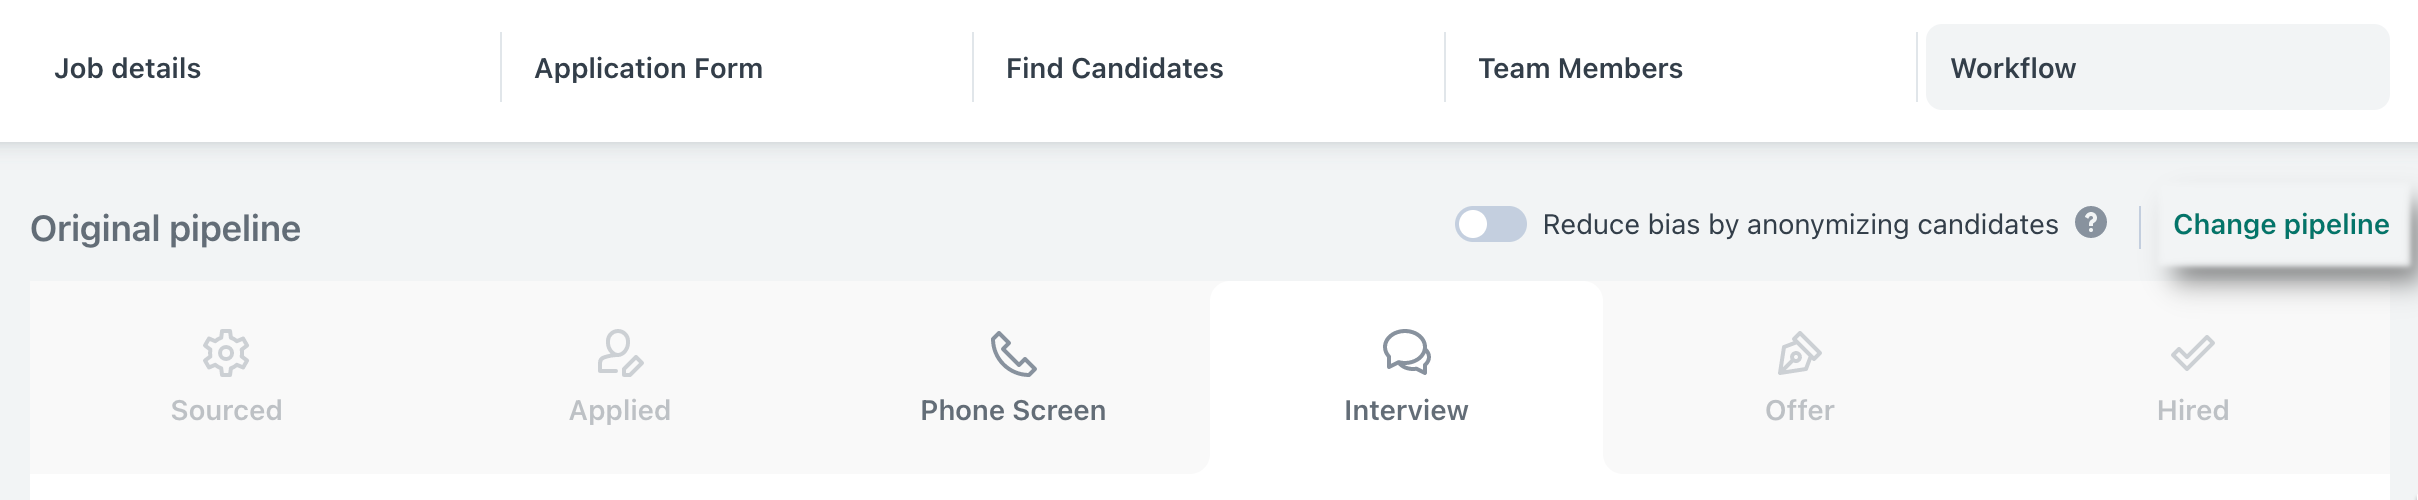Click the Applied person-edit icon

click(620, 353)
